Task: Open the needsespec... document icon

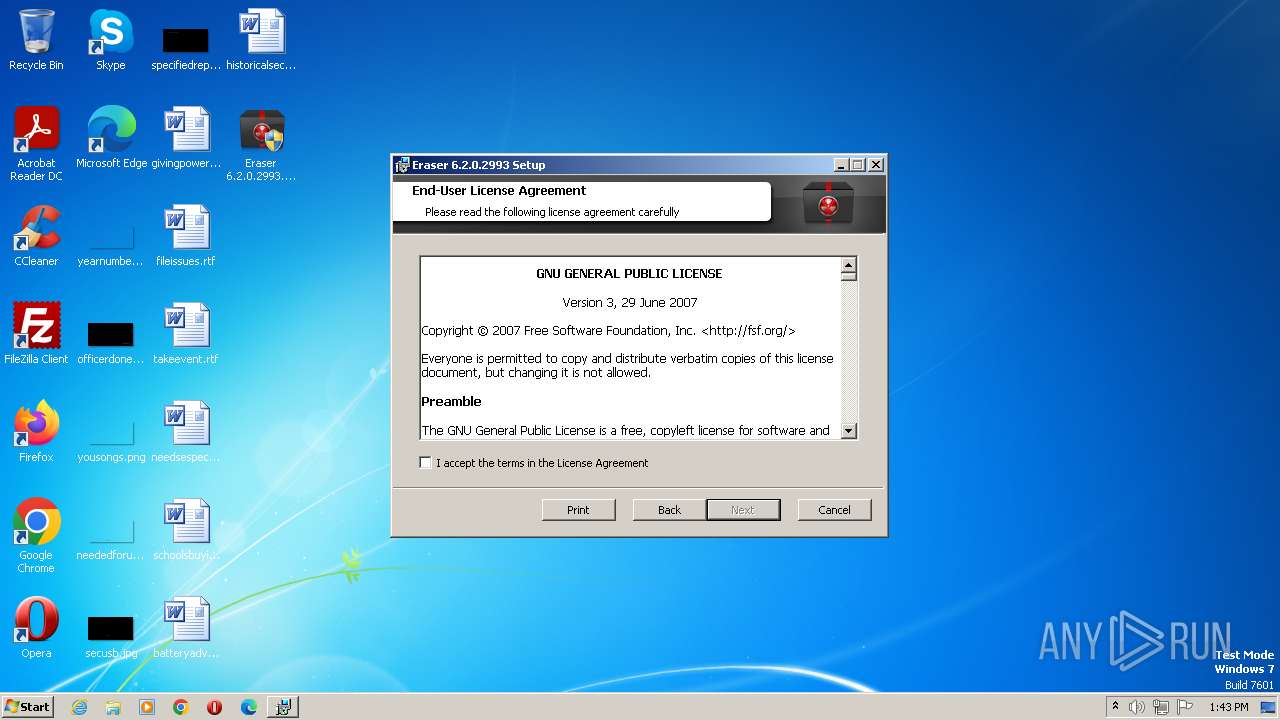Action: pos(186,432)
